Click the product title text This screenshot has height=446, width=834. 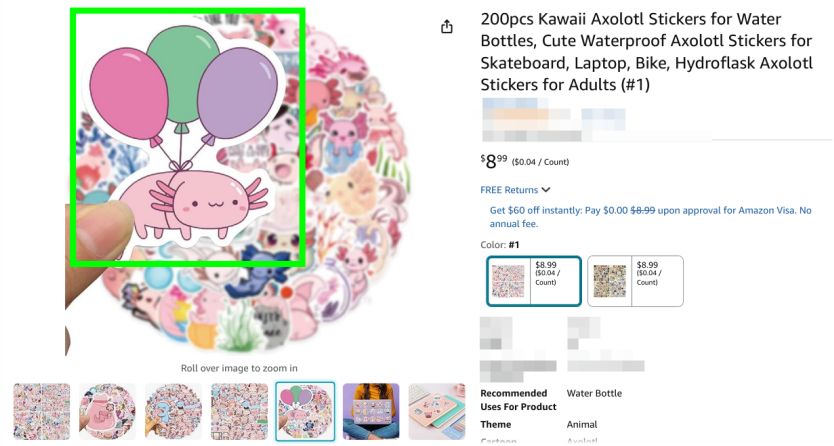point(645,52)
